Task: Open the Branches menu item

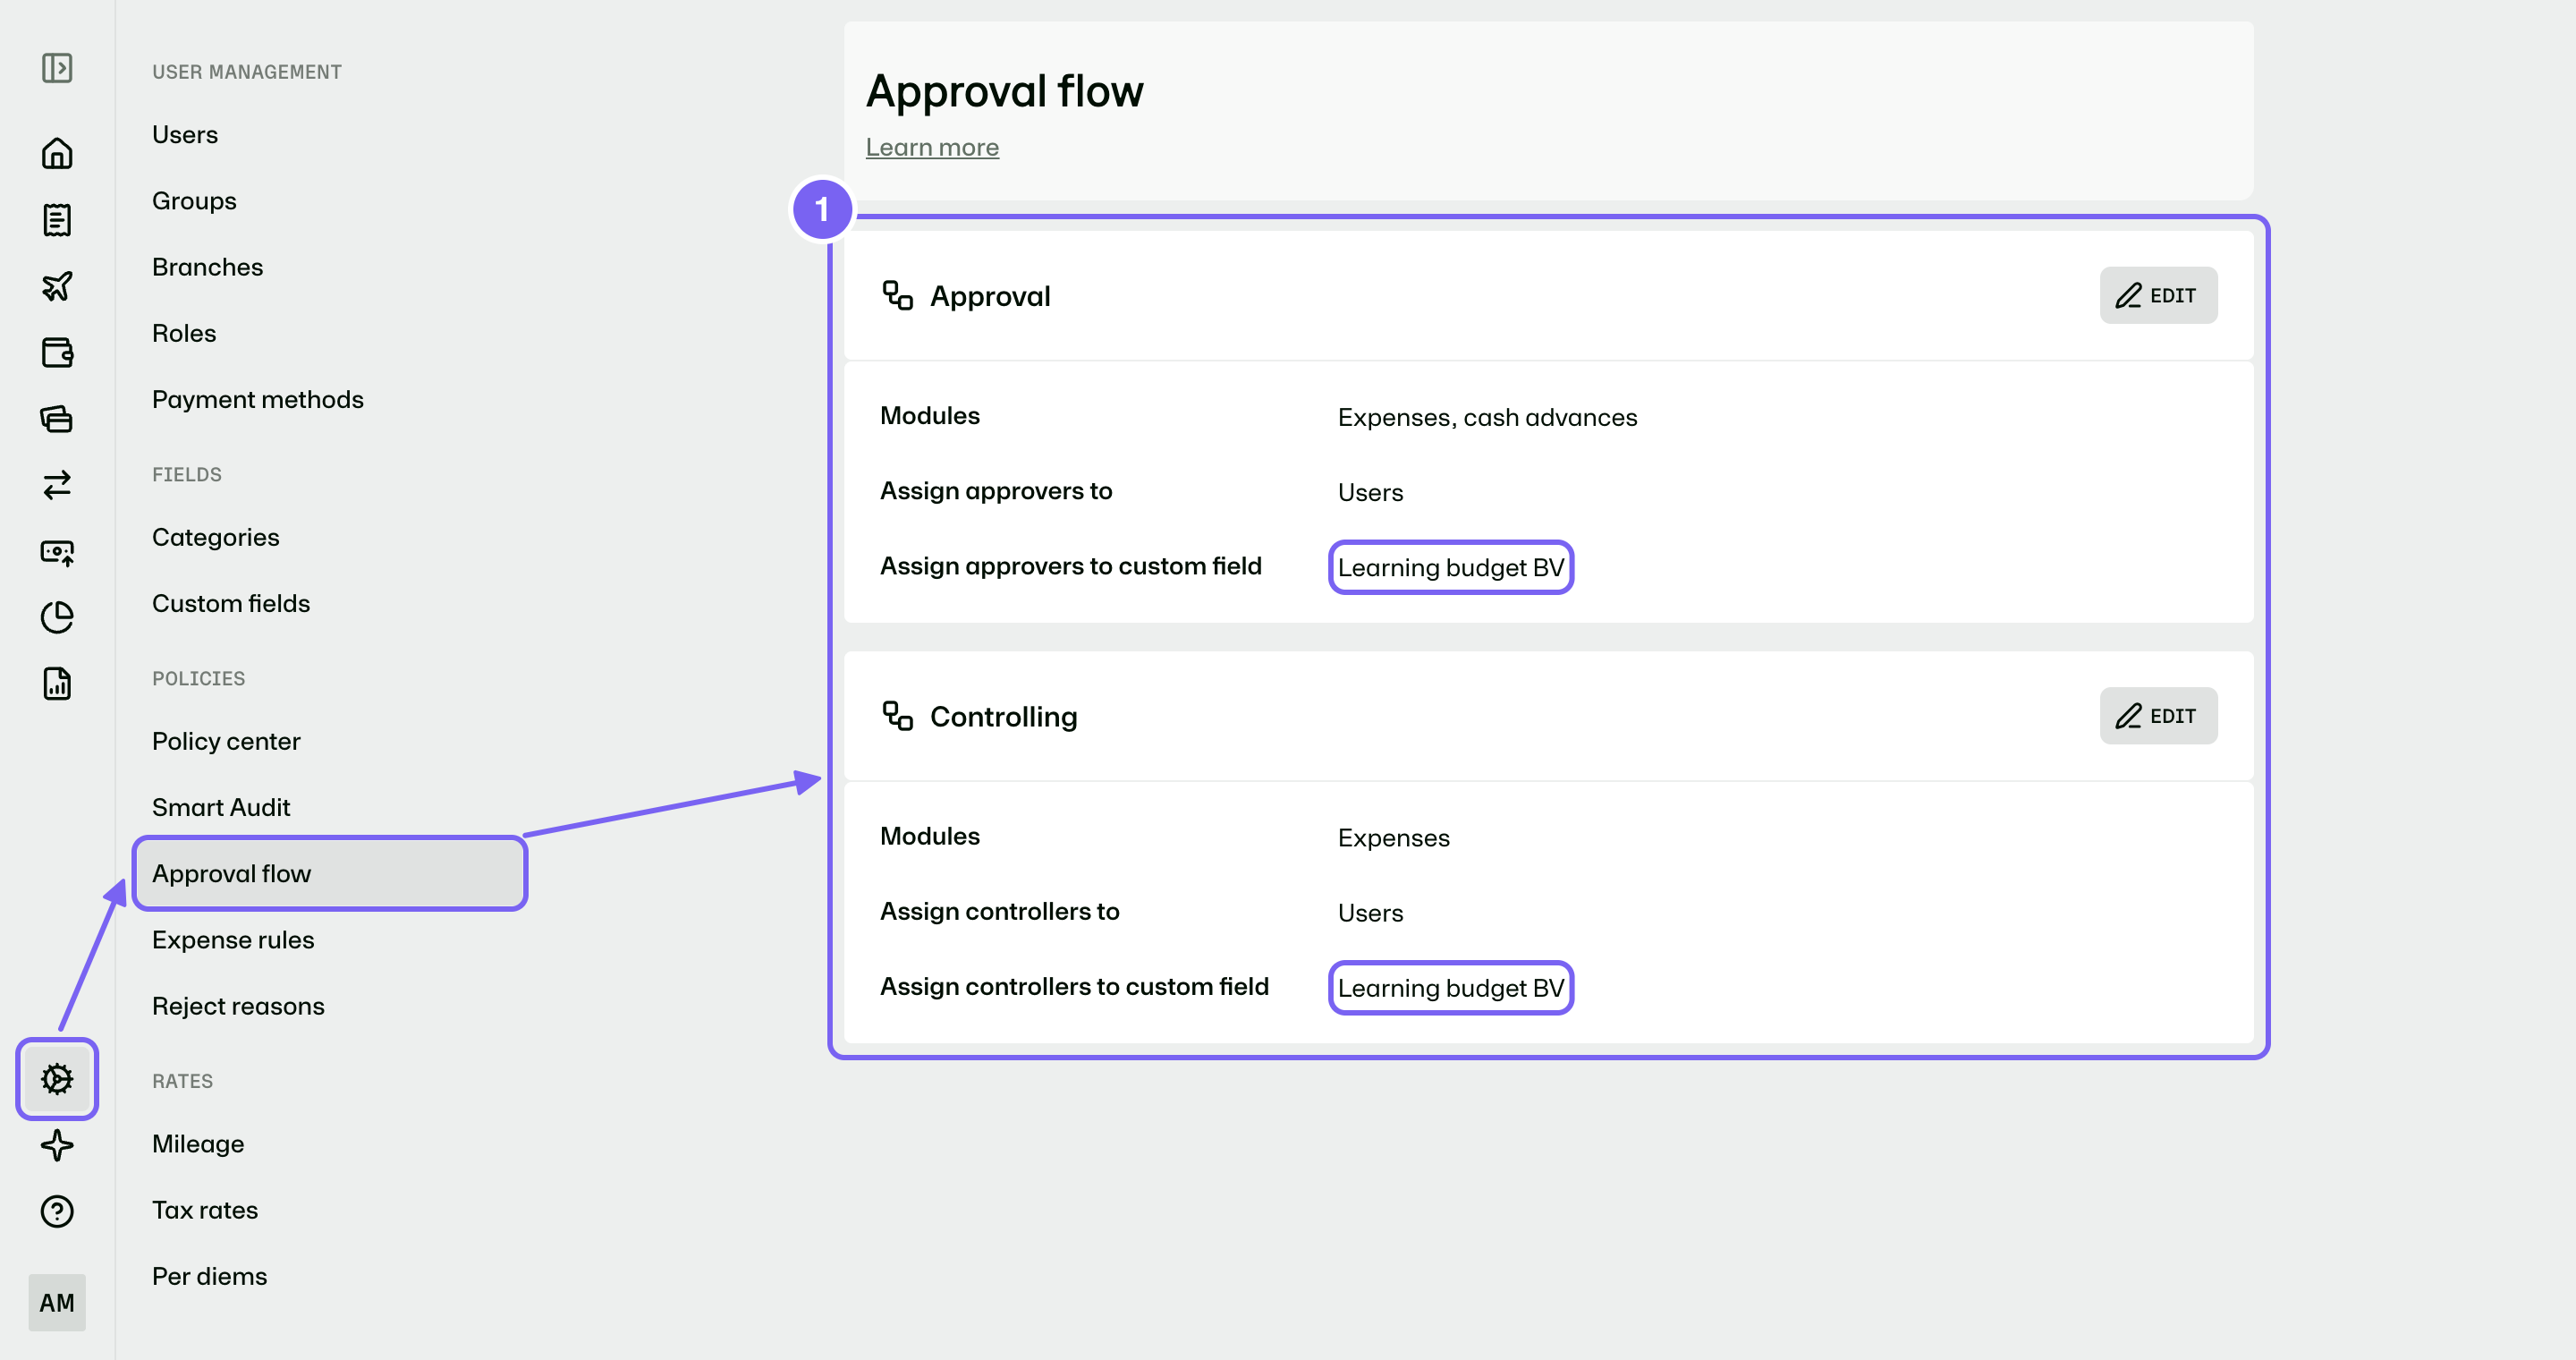Action: click(207, 267)
